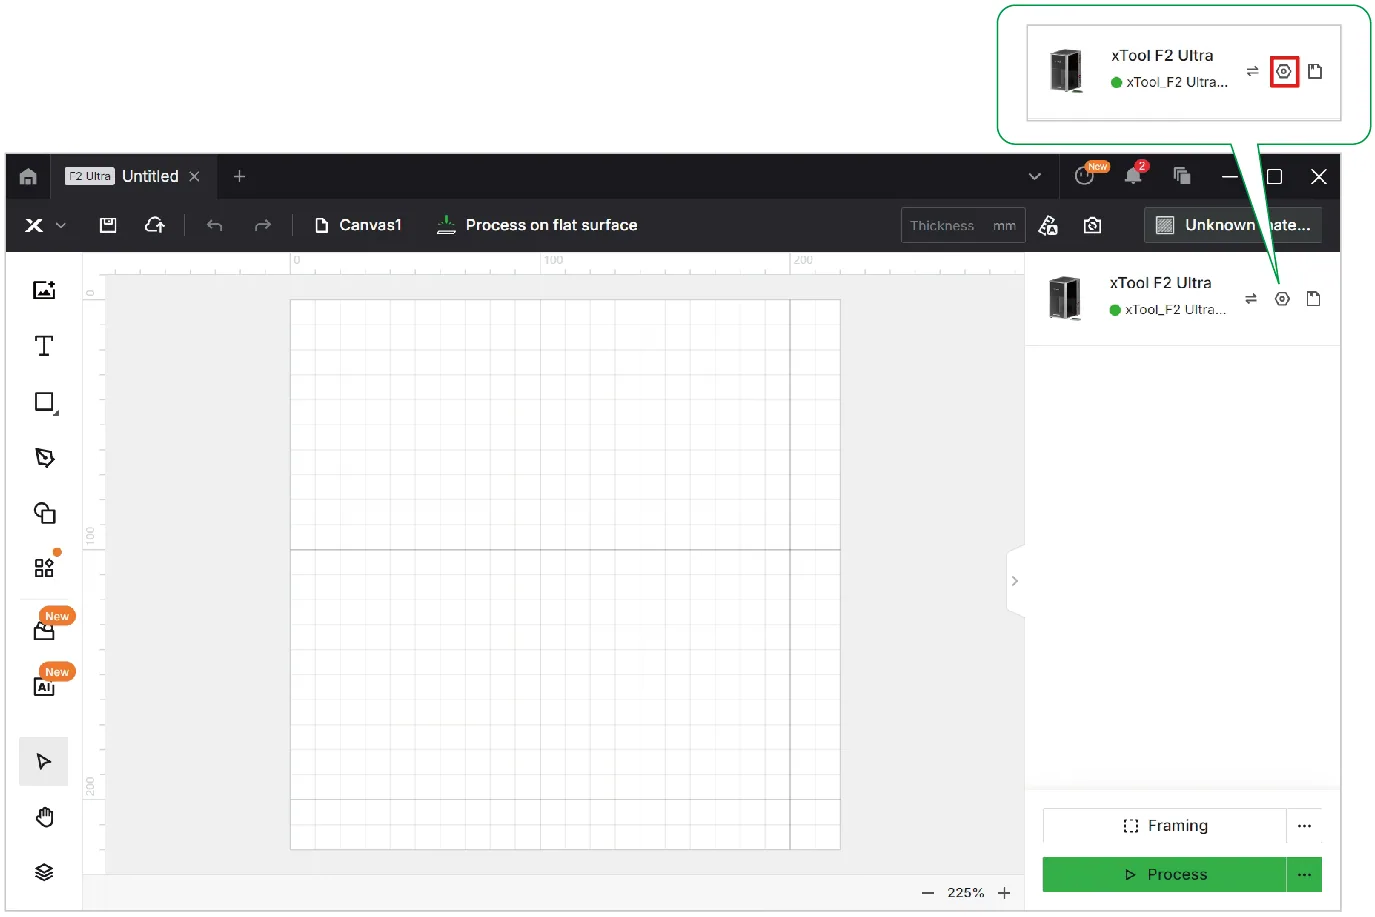
Task: Activate the Select arrow tool
Action: pyautogui.click(x=44, y=762)
